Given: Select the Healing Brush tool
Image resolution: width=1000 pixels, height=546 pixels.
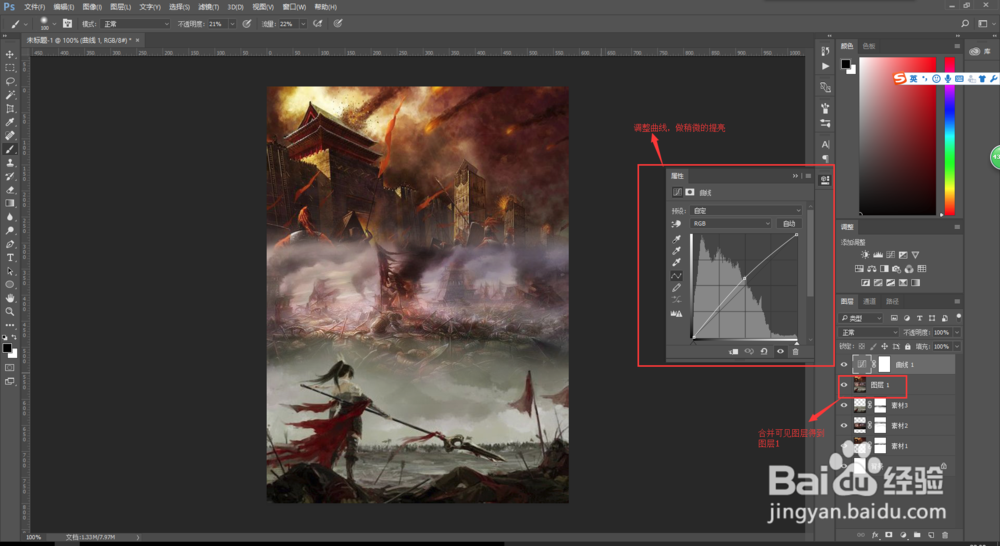Looking at the screenshot, I should 10,135.
